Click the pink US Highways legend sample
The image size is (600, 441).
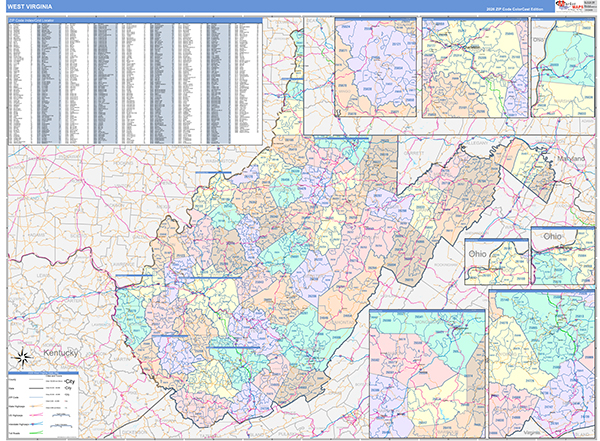[36, 415]
